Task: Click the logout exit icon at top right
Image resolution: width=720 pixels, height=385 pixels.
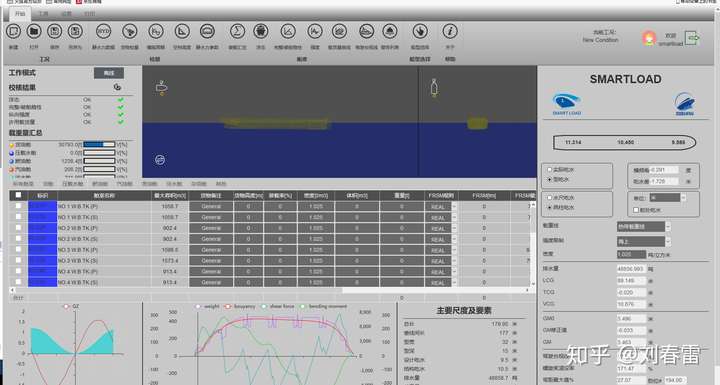Action: tap(692, 38)
